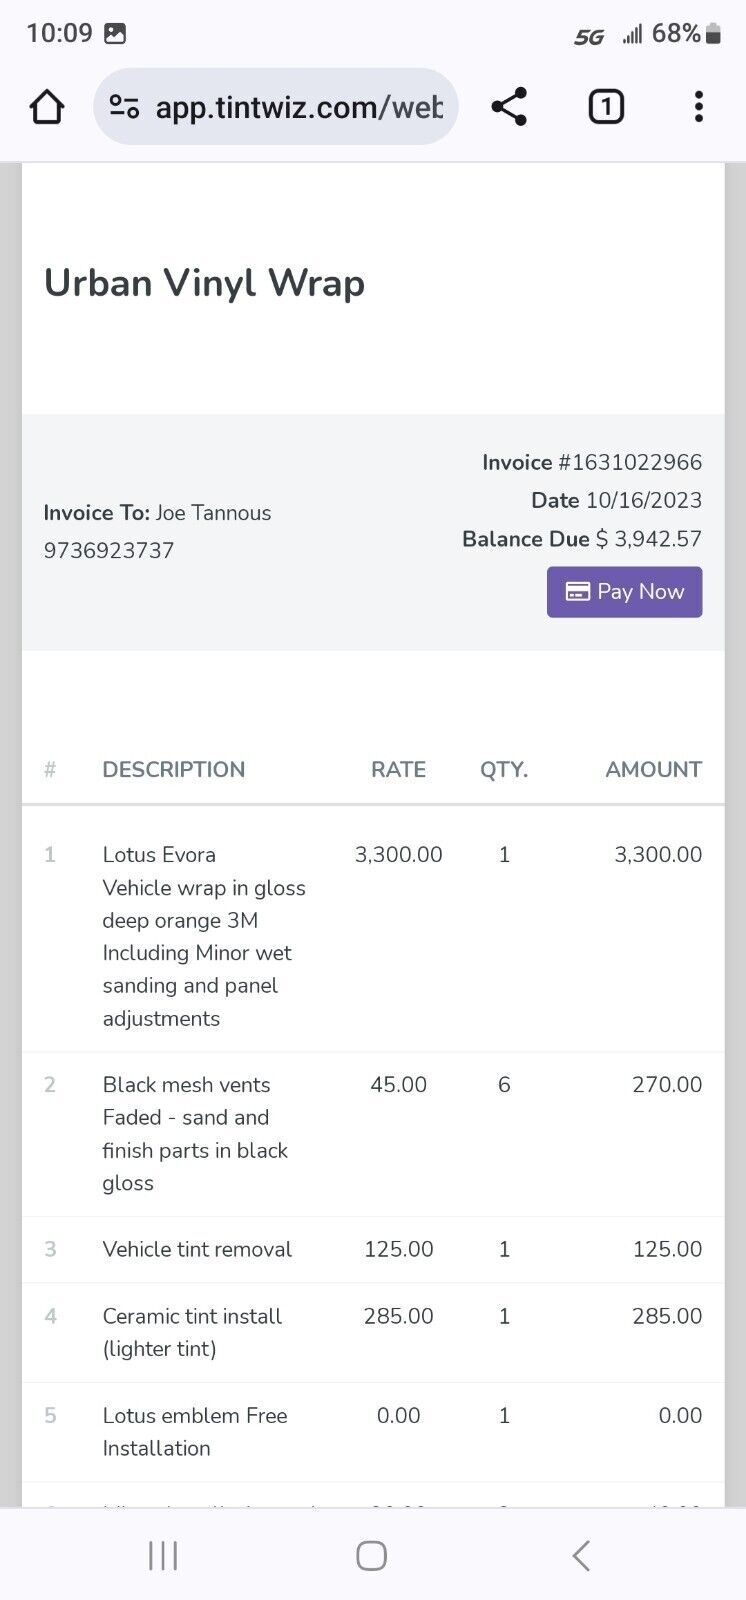This screenshot has width=746, height=1600.
Task: Select the Vehicle tint removal row
Action: 197,1249
